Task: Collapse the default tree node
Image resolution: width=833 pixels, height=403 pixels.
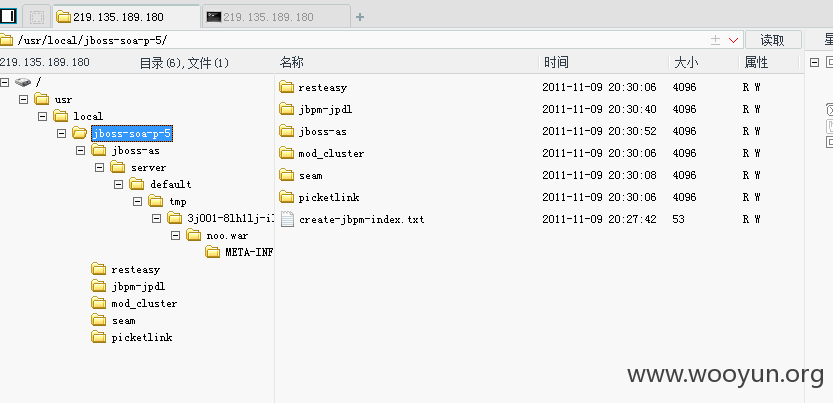Action: point(119,184)
